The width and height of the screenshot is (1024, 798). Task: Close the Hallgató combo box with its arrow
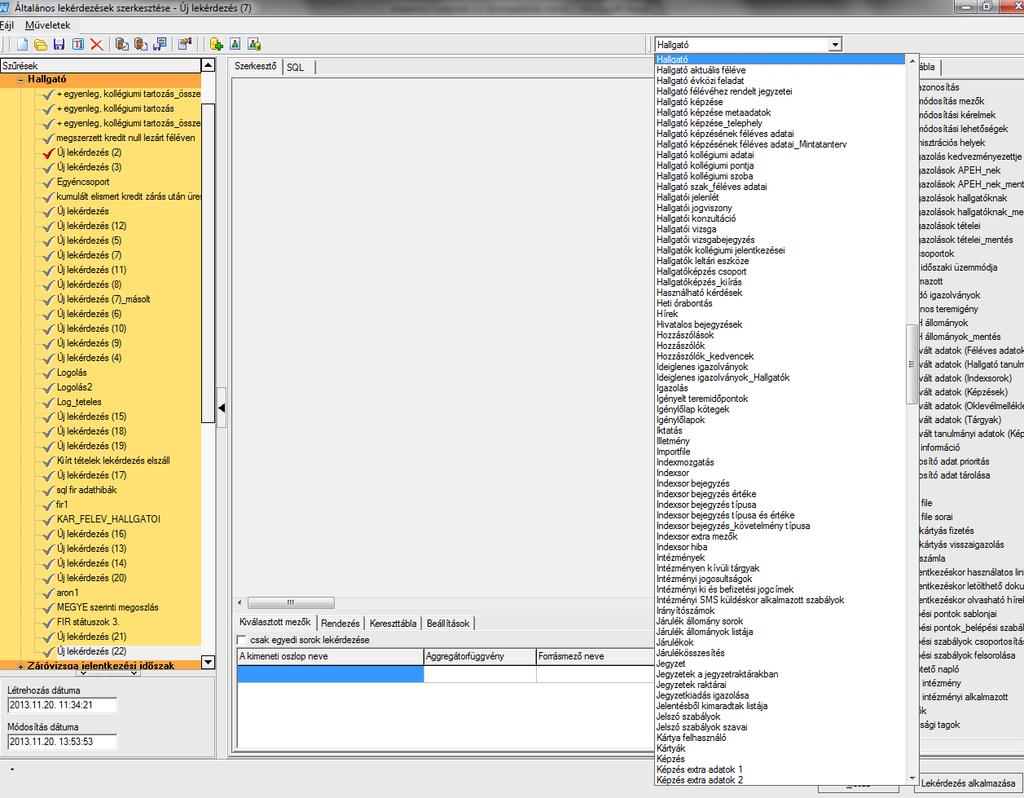835,44
